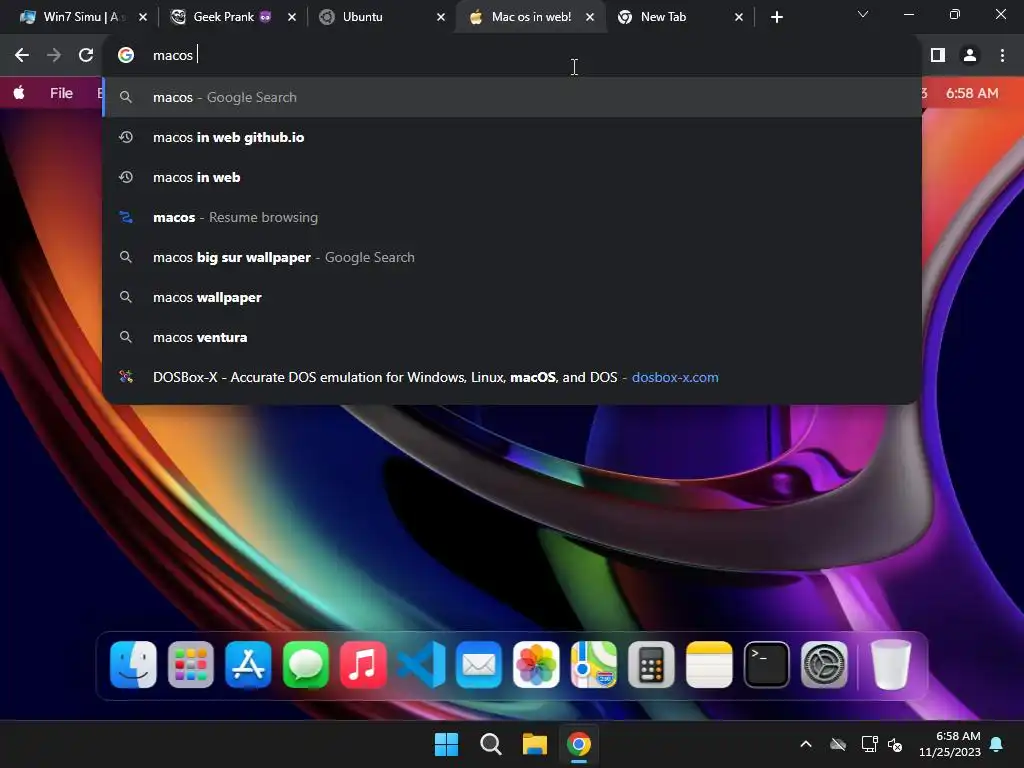
Task: Click the macOS menu bar clock
Action: click(972, 93)
